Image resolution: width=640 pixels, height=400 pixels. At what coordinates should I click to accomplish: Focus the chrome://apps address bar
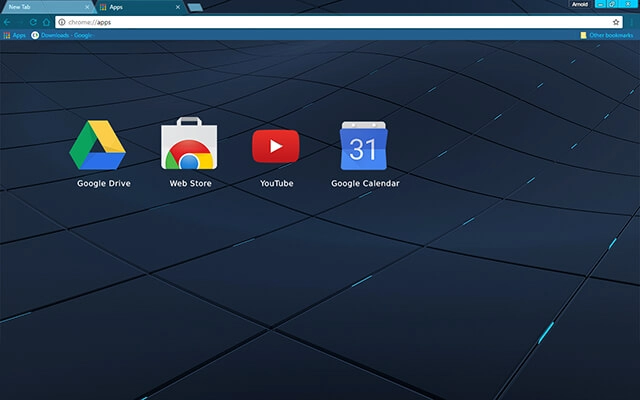tap(339, 22)
